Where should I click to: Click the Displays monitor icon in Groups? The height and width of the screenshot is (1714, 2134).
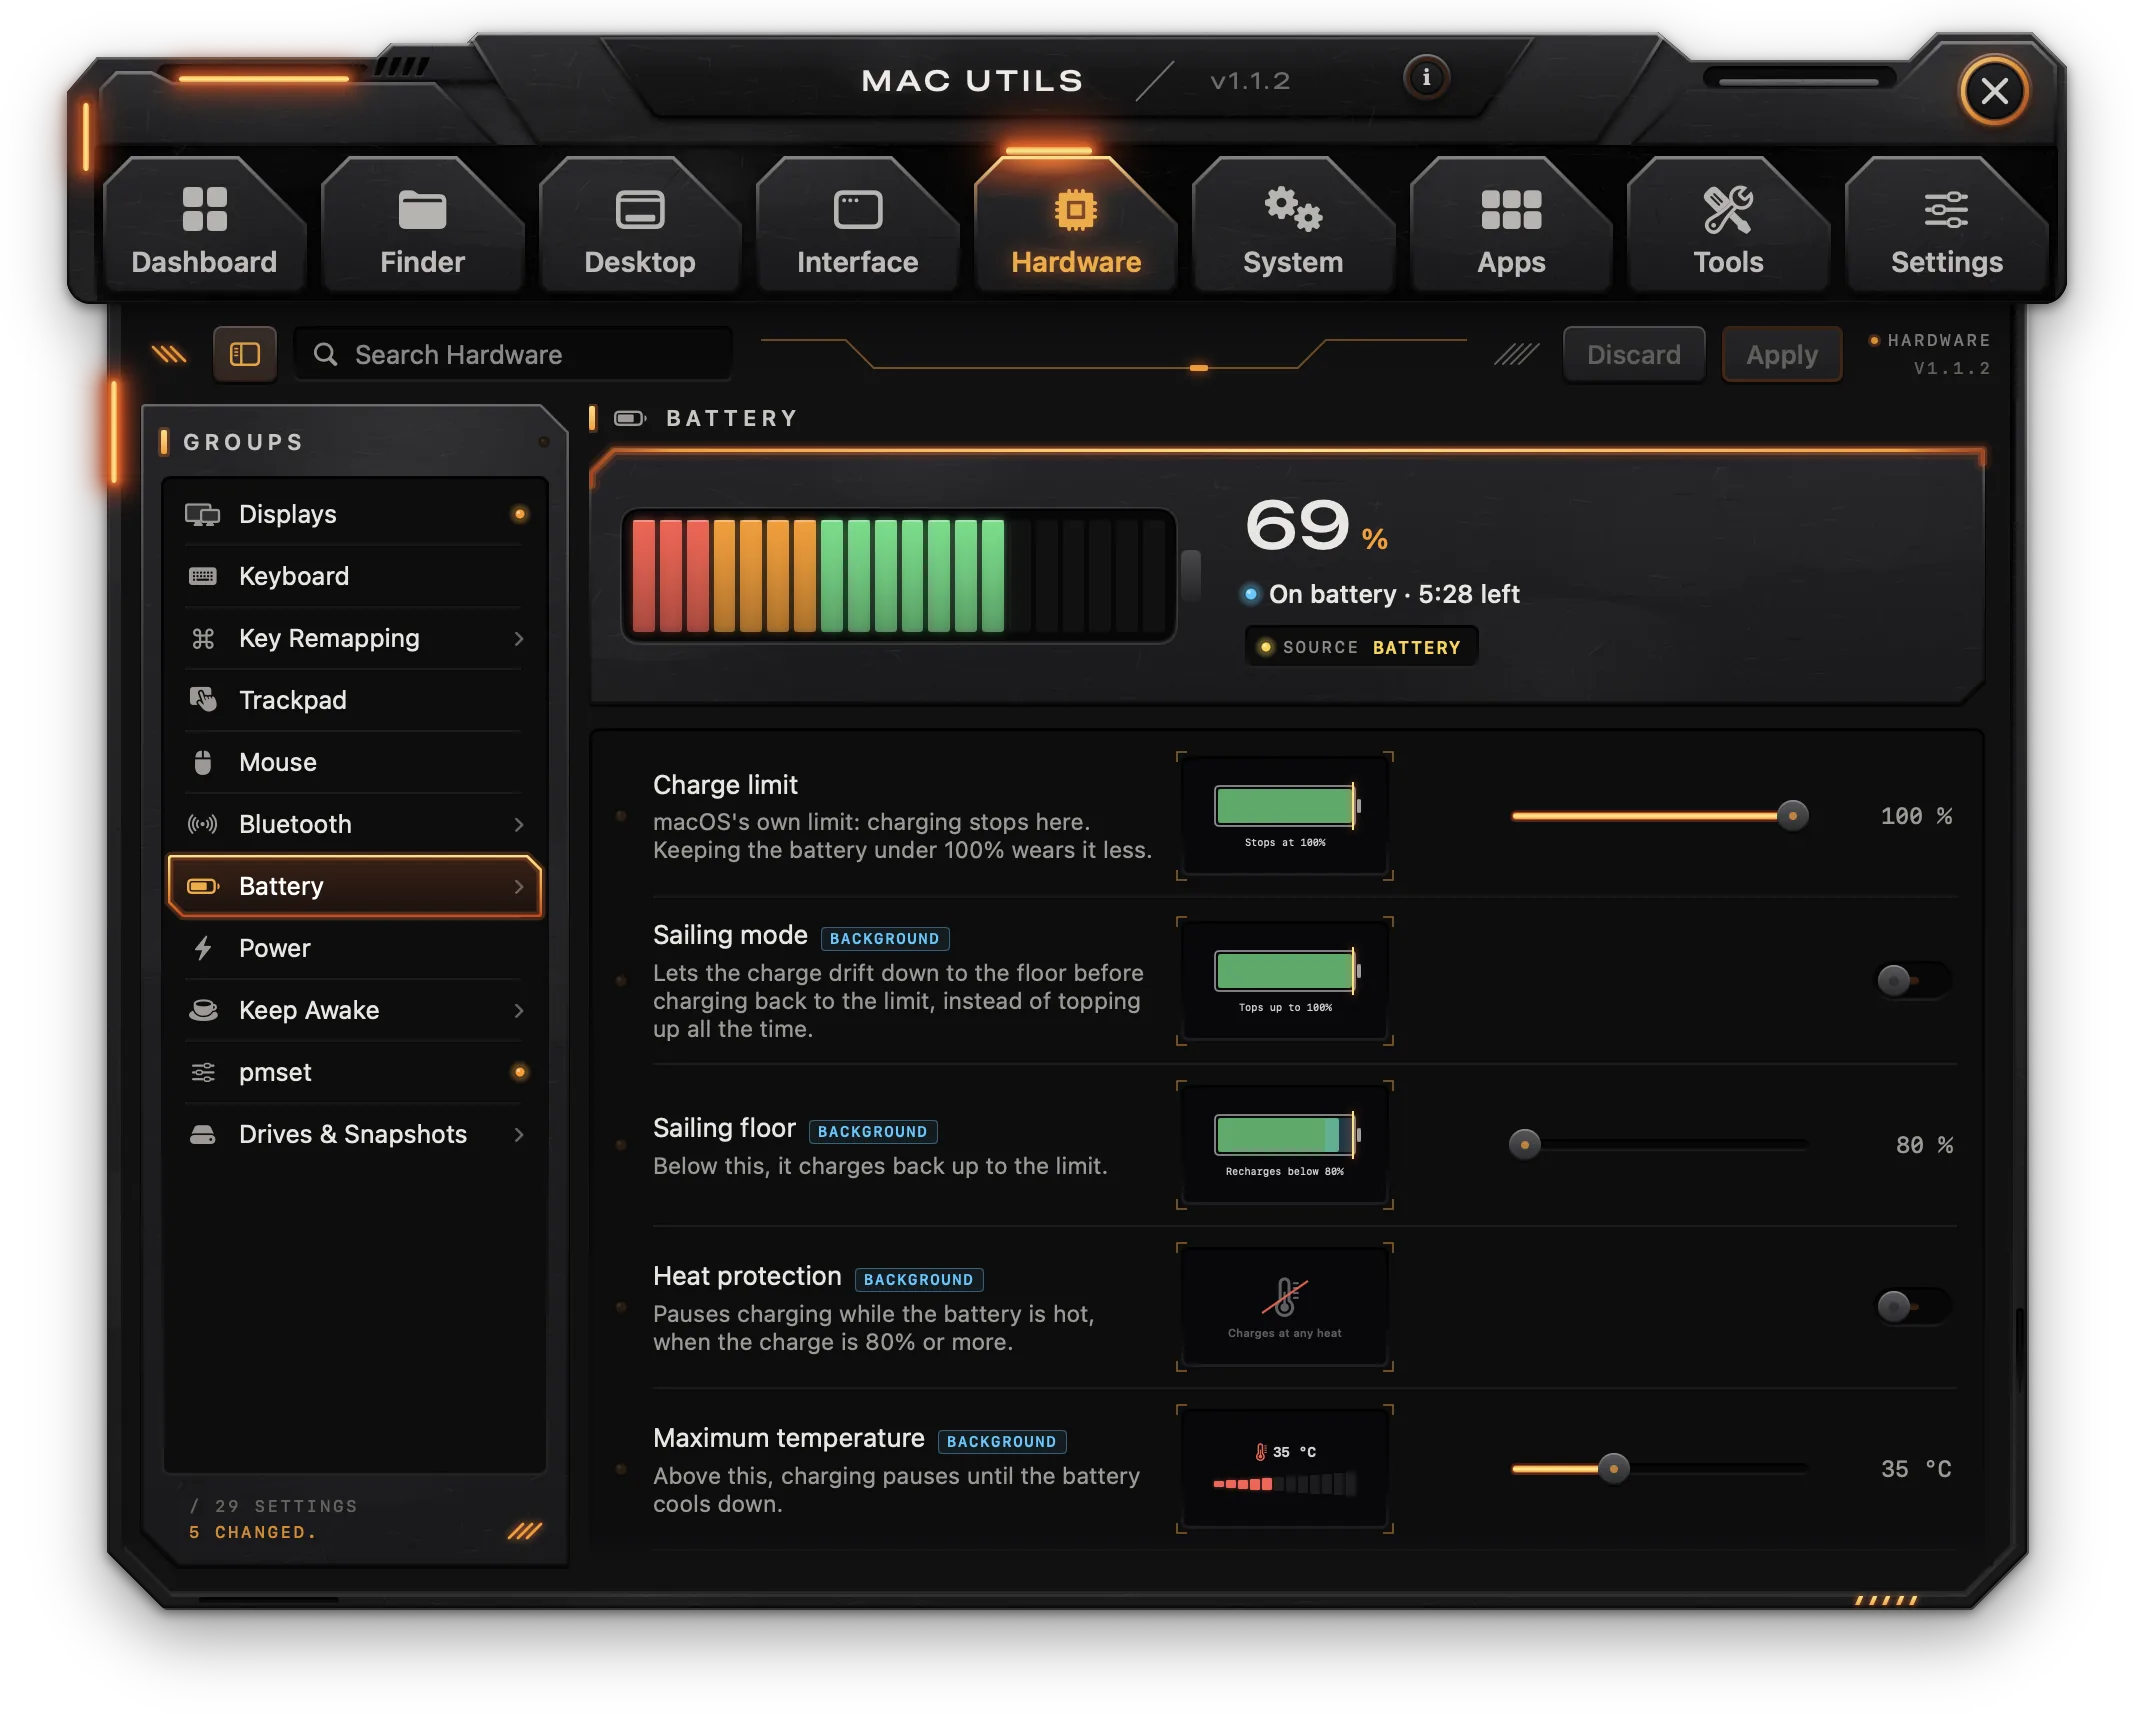point(203,514)
